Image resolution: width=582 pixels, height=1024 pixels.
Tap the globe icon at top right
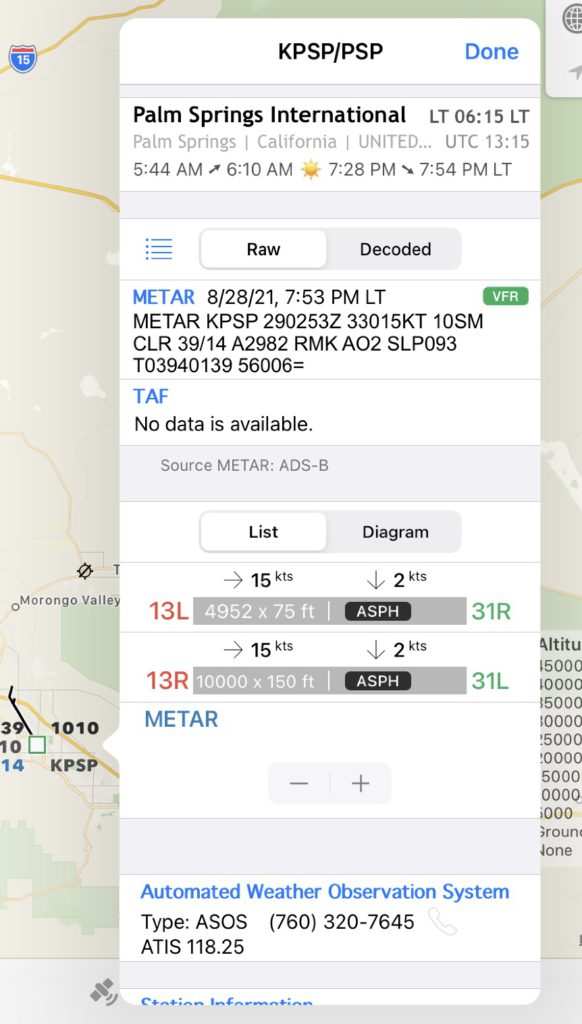tap(572, 20)
